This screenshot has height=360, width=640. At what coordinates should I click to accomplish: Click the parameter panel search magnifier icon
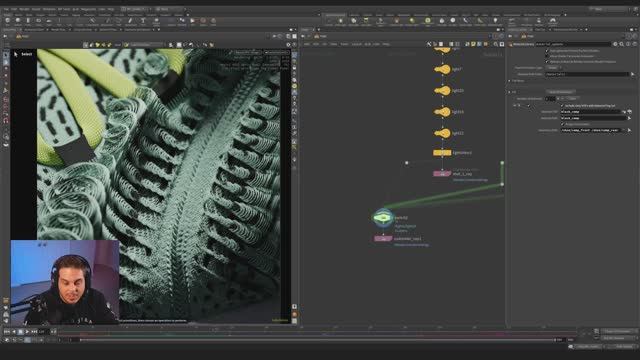[x=622, y=44]
